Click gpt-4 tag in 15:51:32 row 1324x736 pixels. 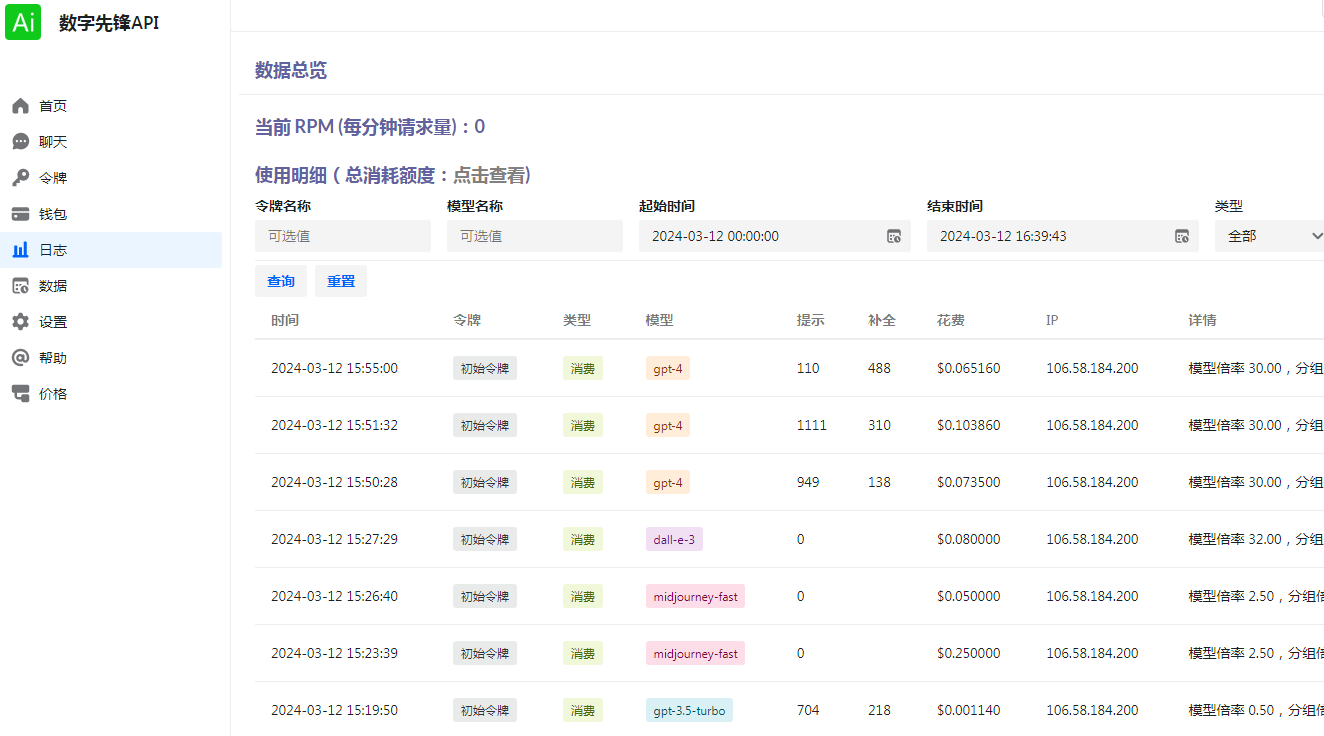pos(668,425)
